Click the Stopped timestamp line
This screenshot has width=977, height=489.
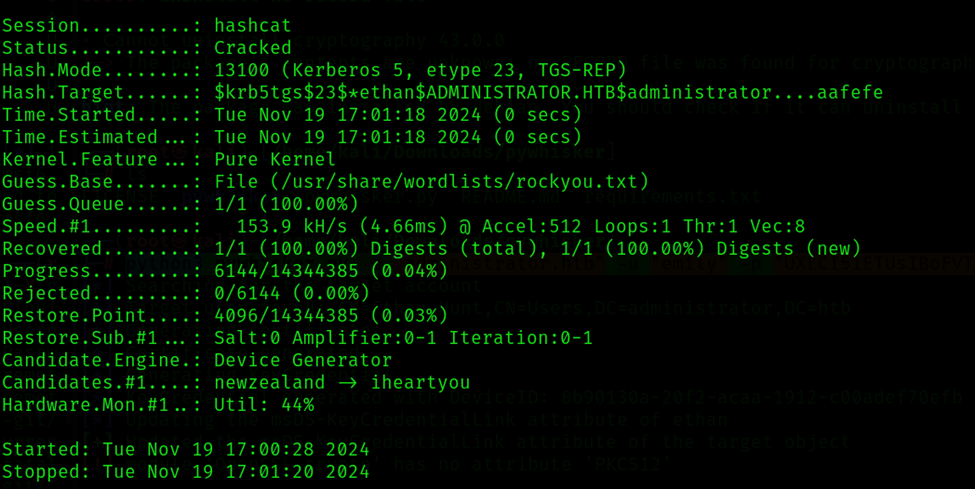(x=186, y=472)
